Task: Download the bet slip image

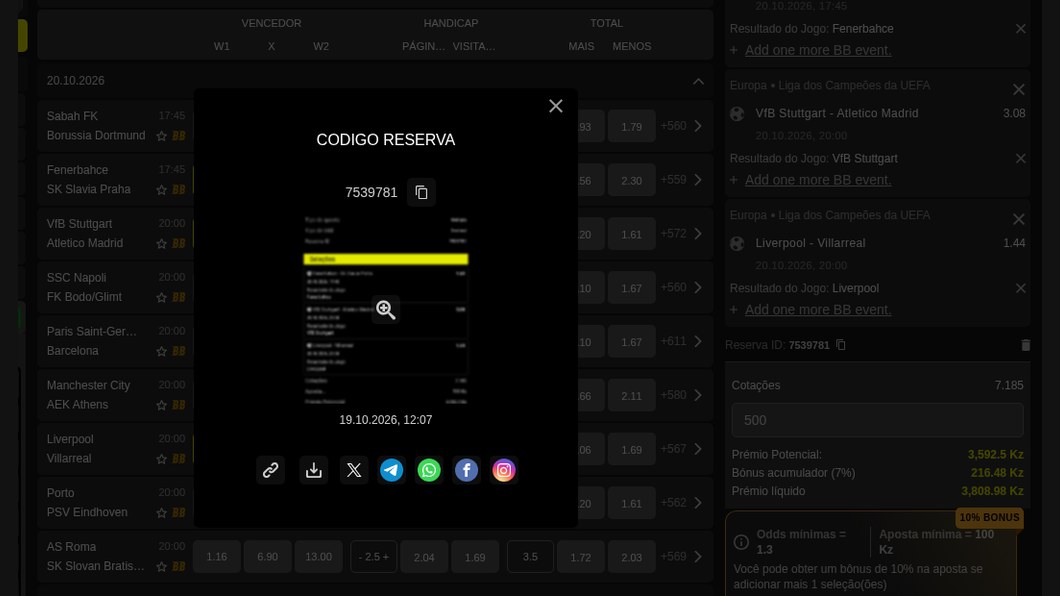Action: tap(314, 470)
